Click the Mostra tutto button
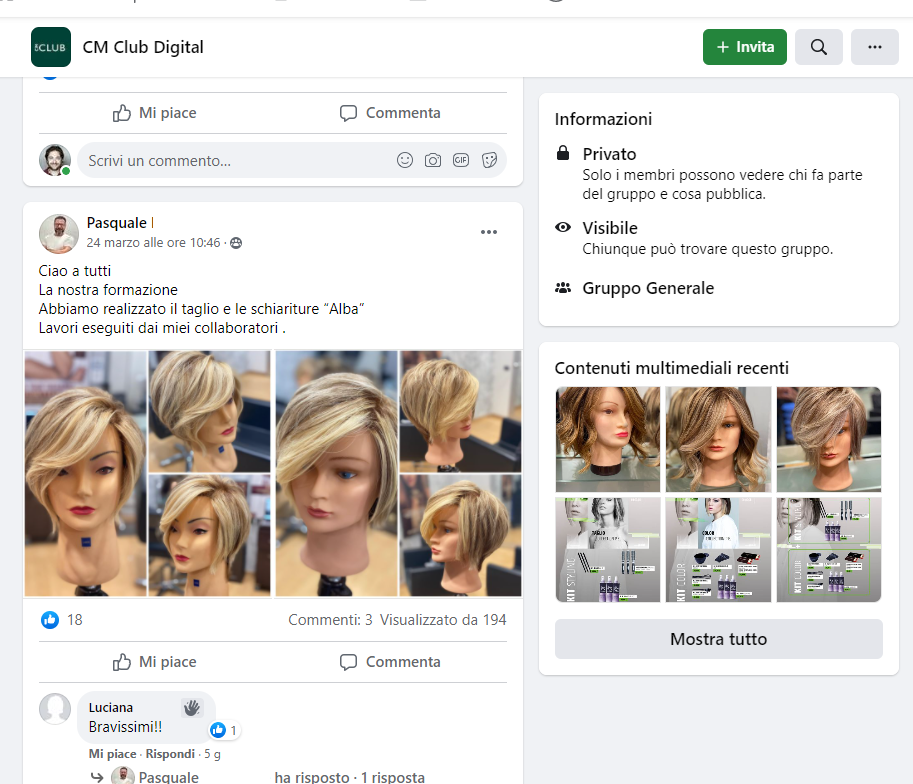Viewport: 913px width, 784px height. pos(719,639)
